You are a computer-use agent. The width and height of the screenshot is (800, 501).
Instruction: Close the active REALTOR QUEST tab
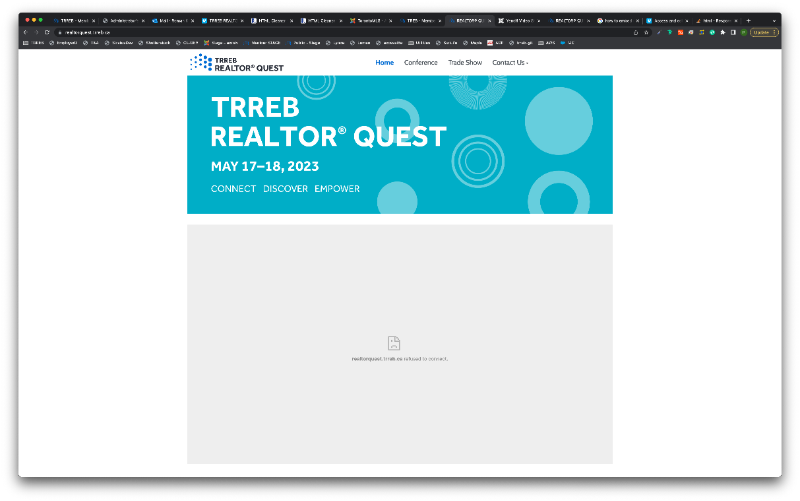click(x=489, y=20)
